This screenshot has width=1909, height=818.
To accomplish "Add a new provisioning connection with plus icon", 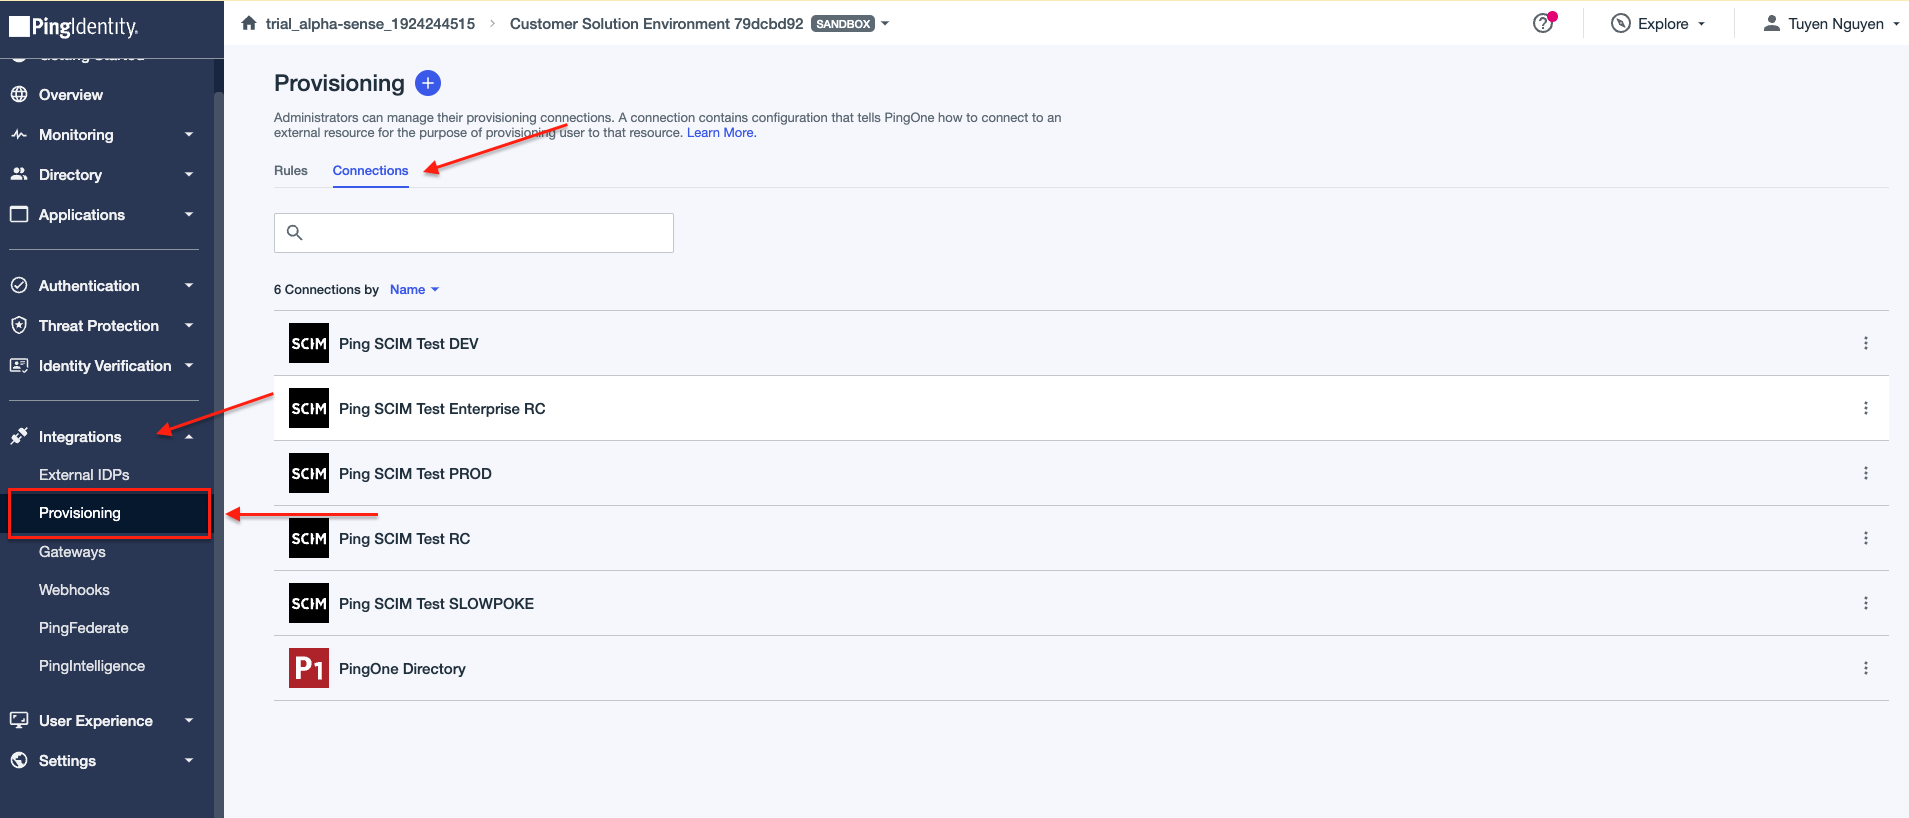I will tap(428, 83).
